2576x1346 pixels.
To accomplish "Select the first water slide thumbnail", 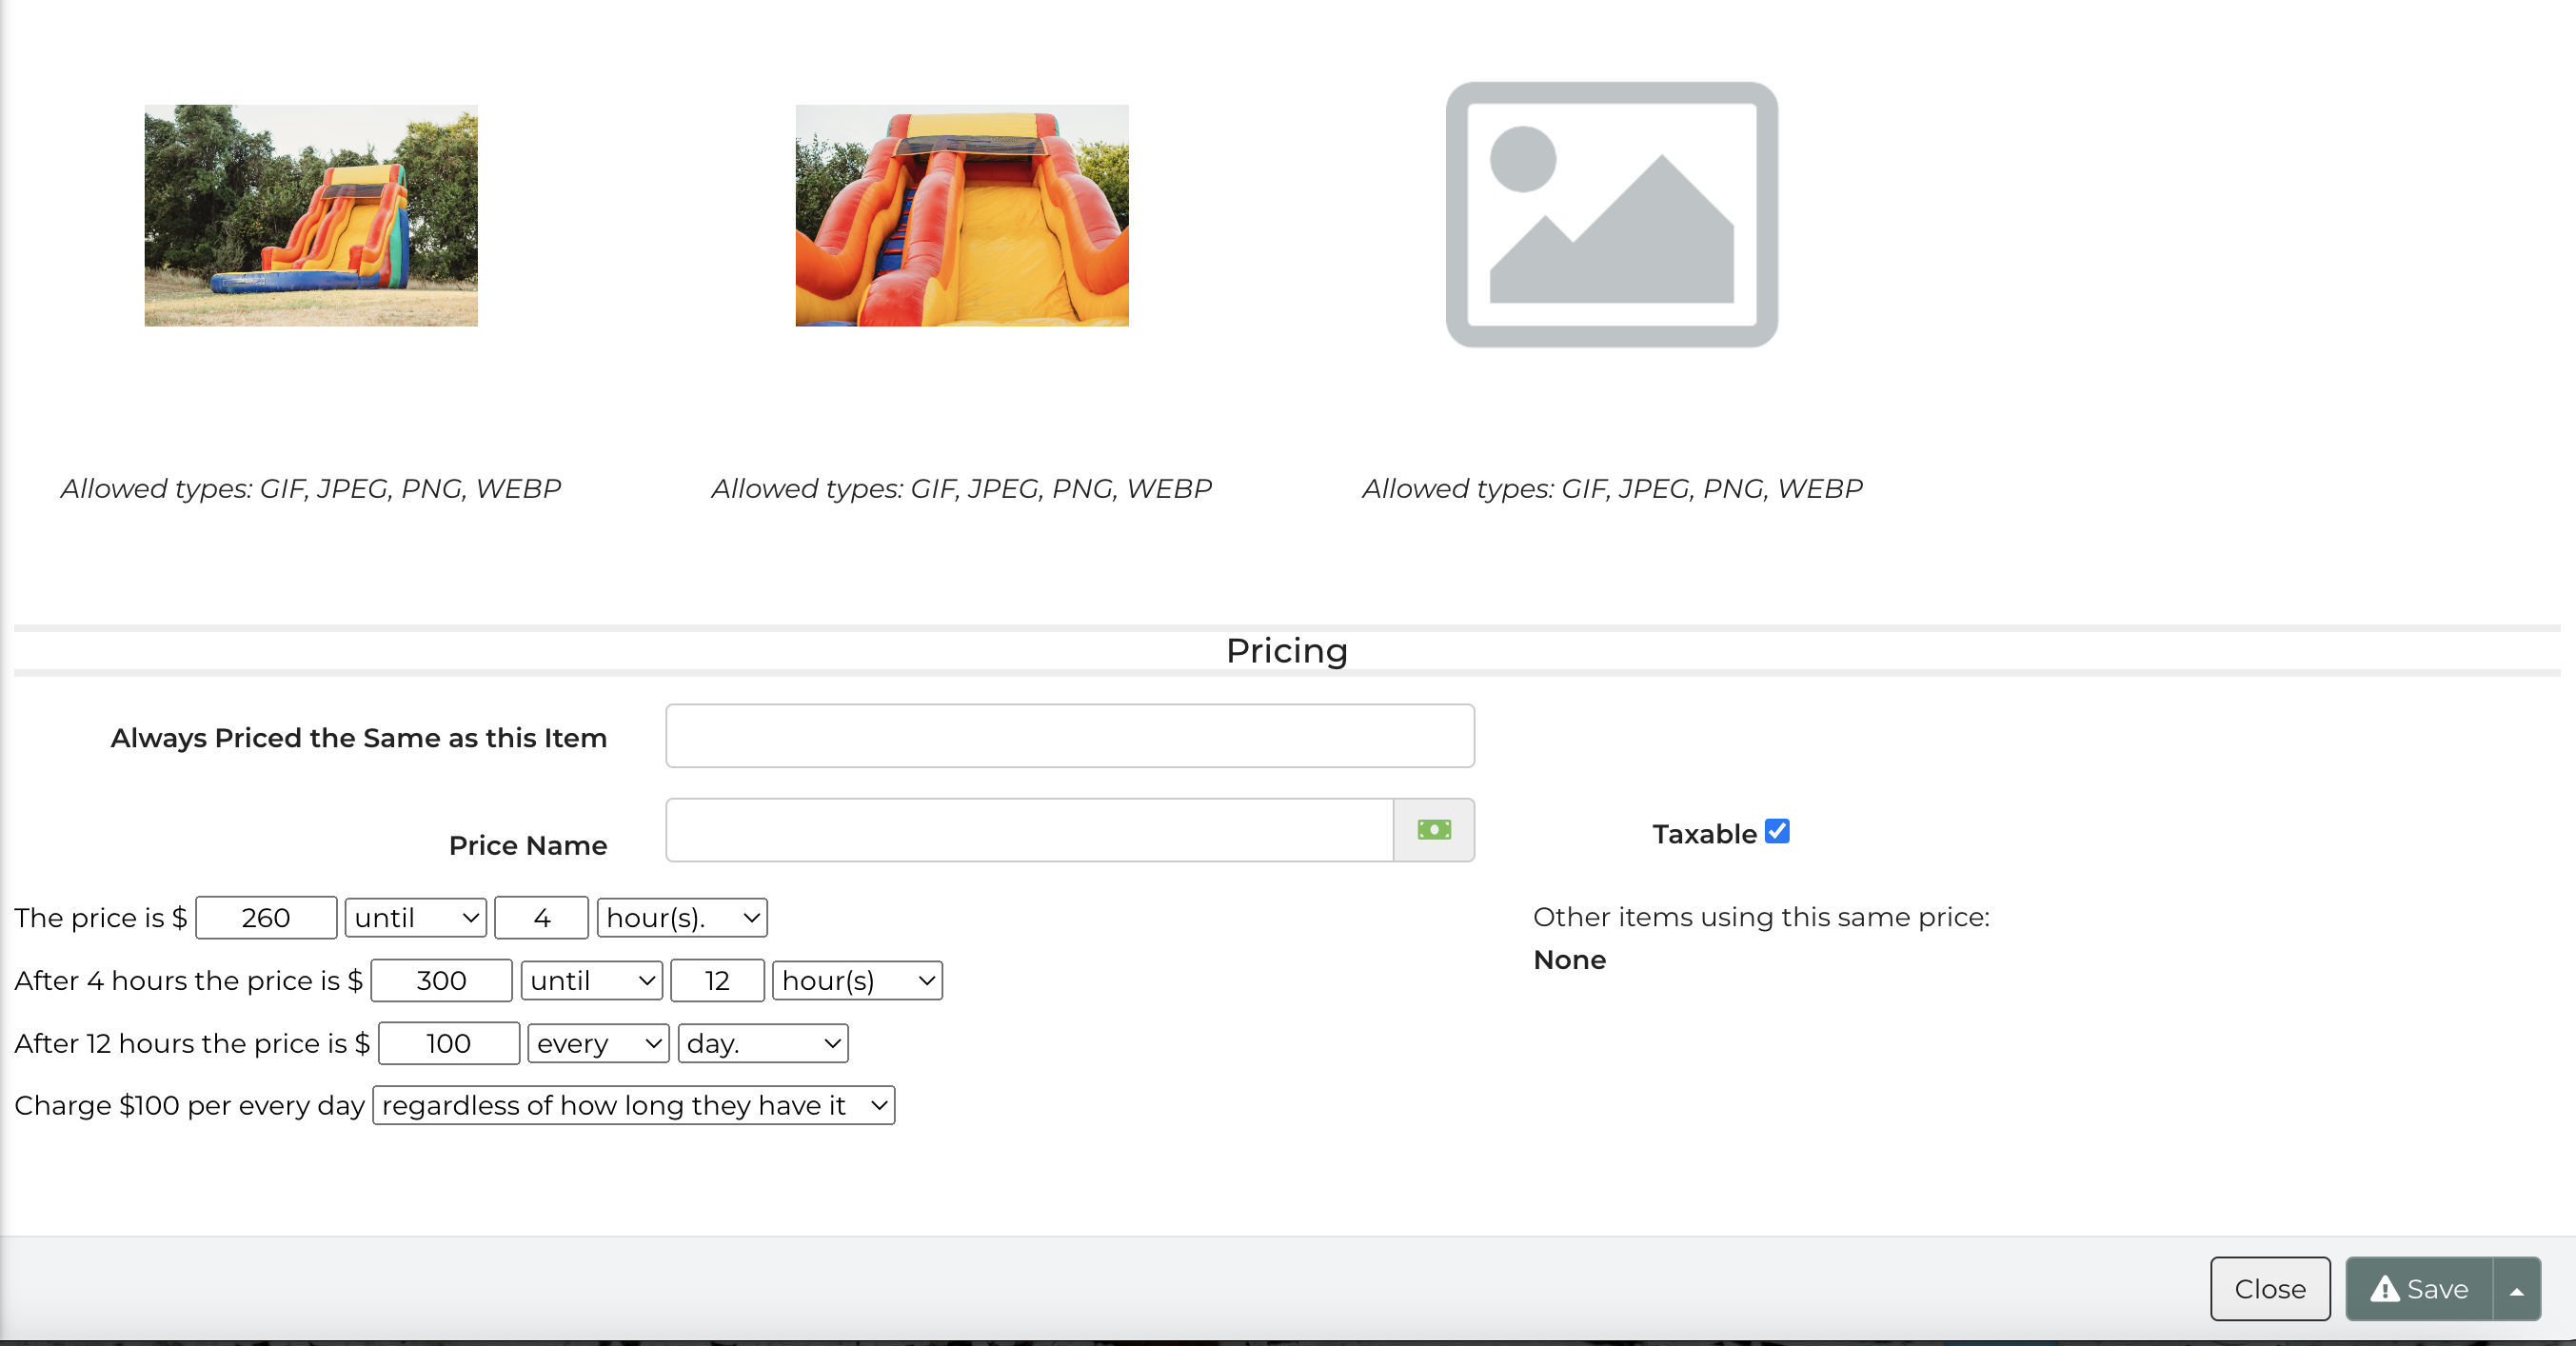I will 311,215.
